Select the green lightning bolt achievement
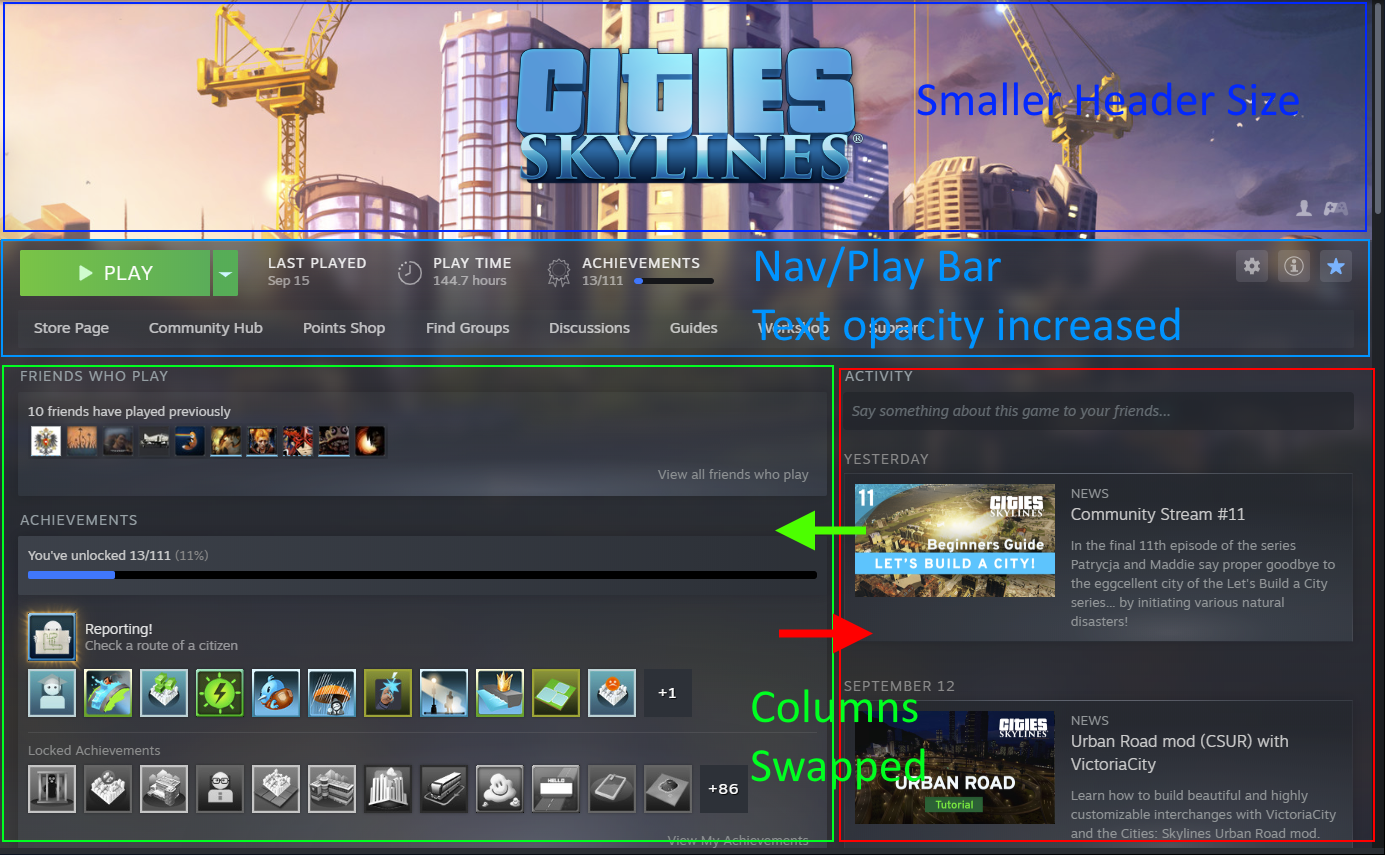Screen dimensions: 1385x855 [220, 693]
